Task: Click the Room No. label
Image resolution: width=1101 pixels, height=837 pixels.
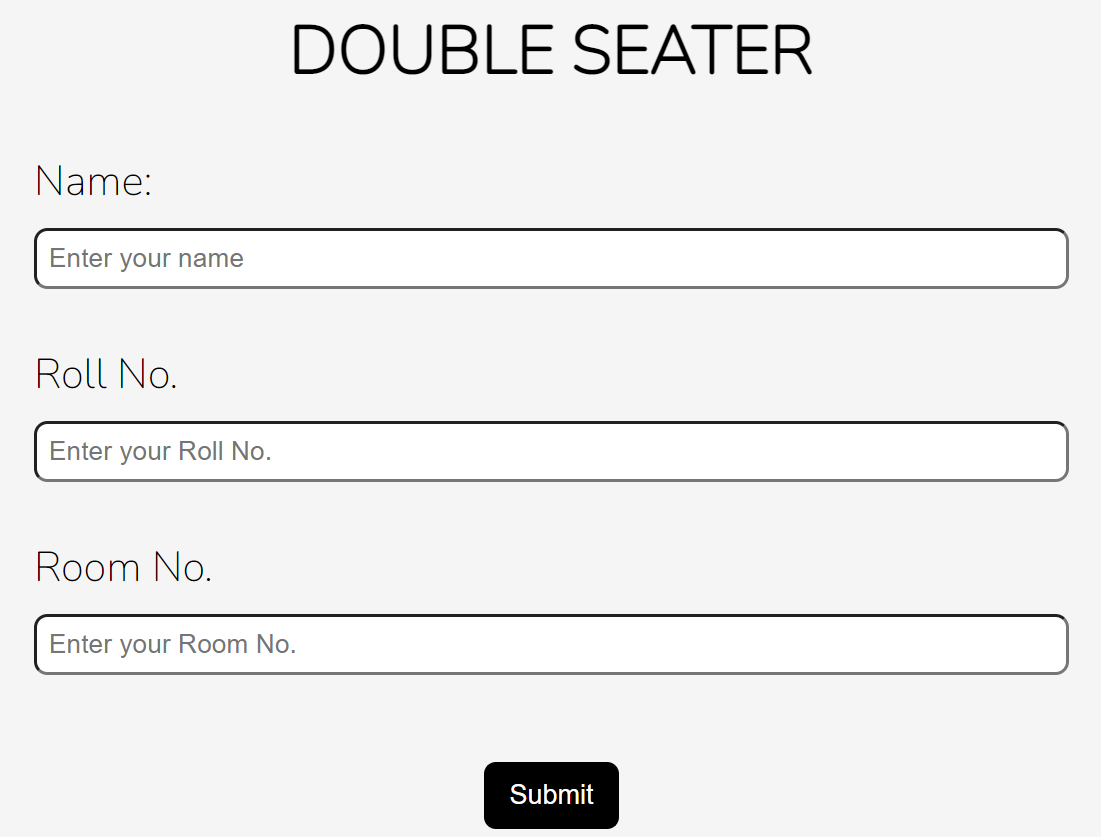Action: pos(122,567)
